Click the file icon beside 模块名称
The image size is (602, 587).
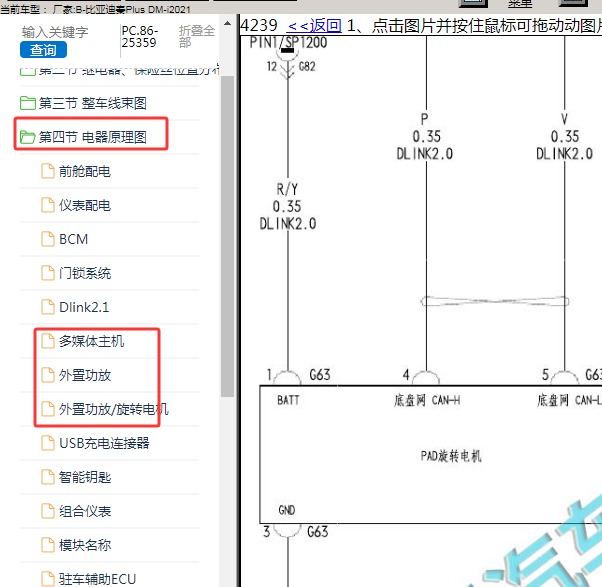tap(48, 545)
